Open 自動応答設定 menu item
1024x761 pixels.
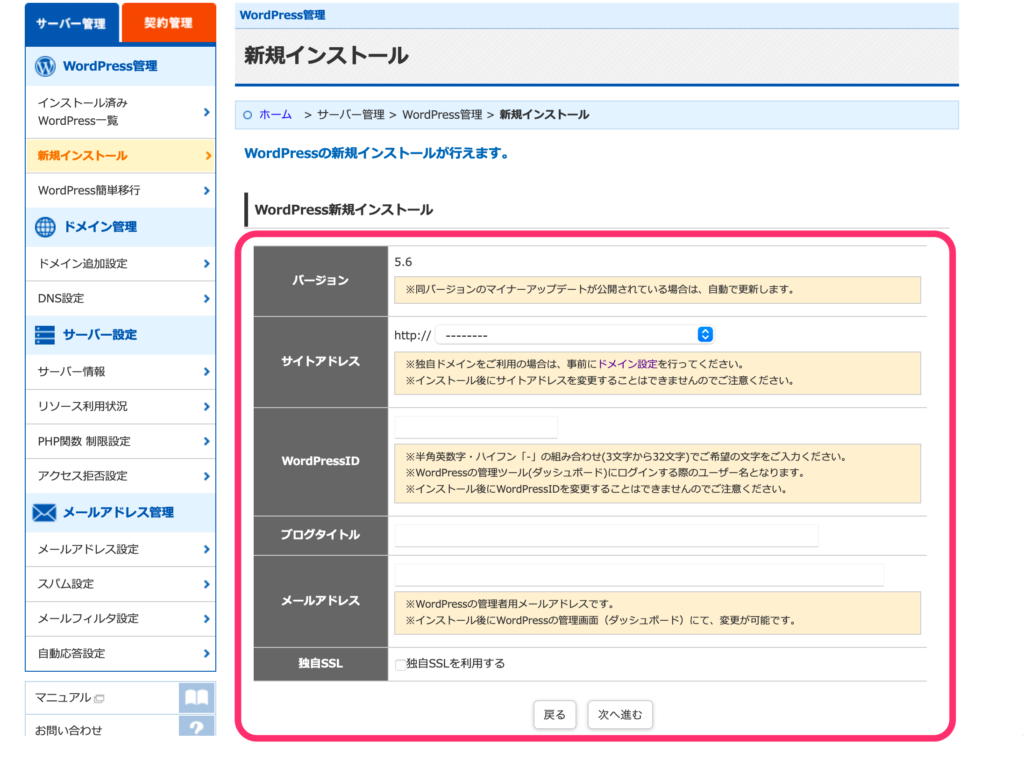(120, 653)
